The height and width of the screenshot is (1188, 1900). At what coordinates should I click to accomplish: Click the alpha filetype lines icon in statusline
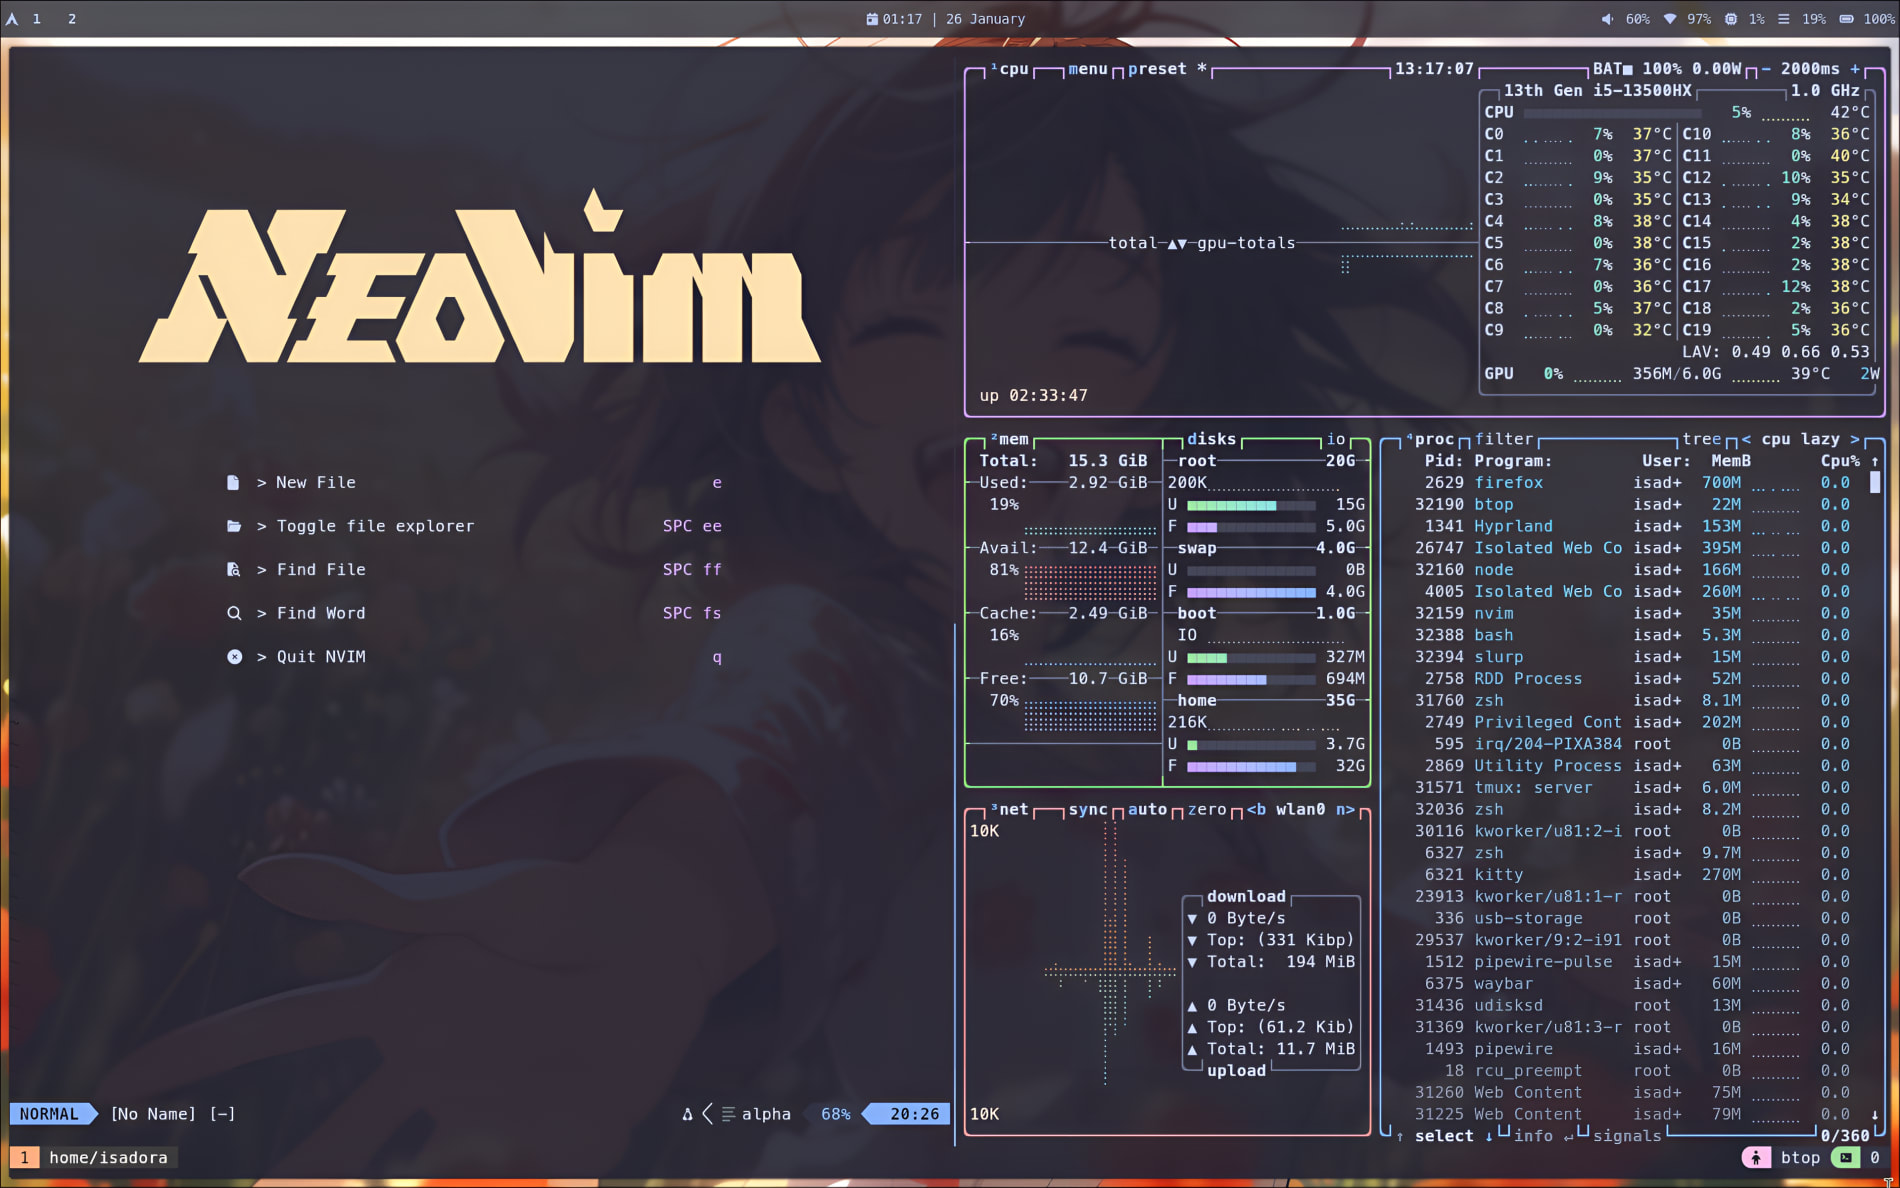pyautogui.click(x=728, y=1114)
